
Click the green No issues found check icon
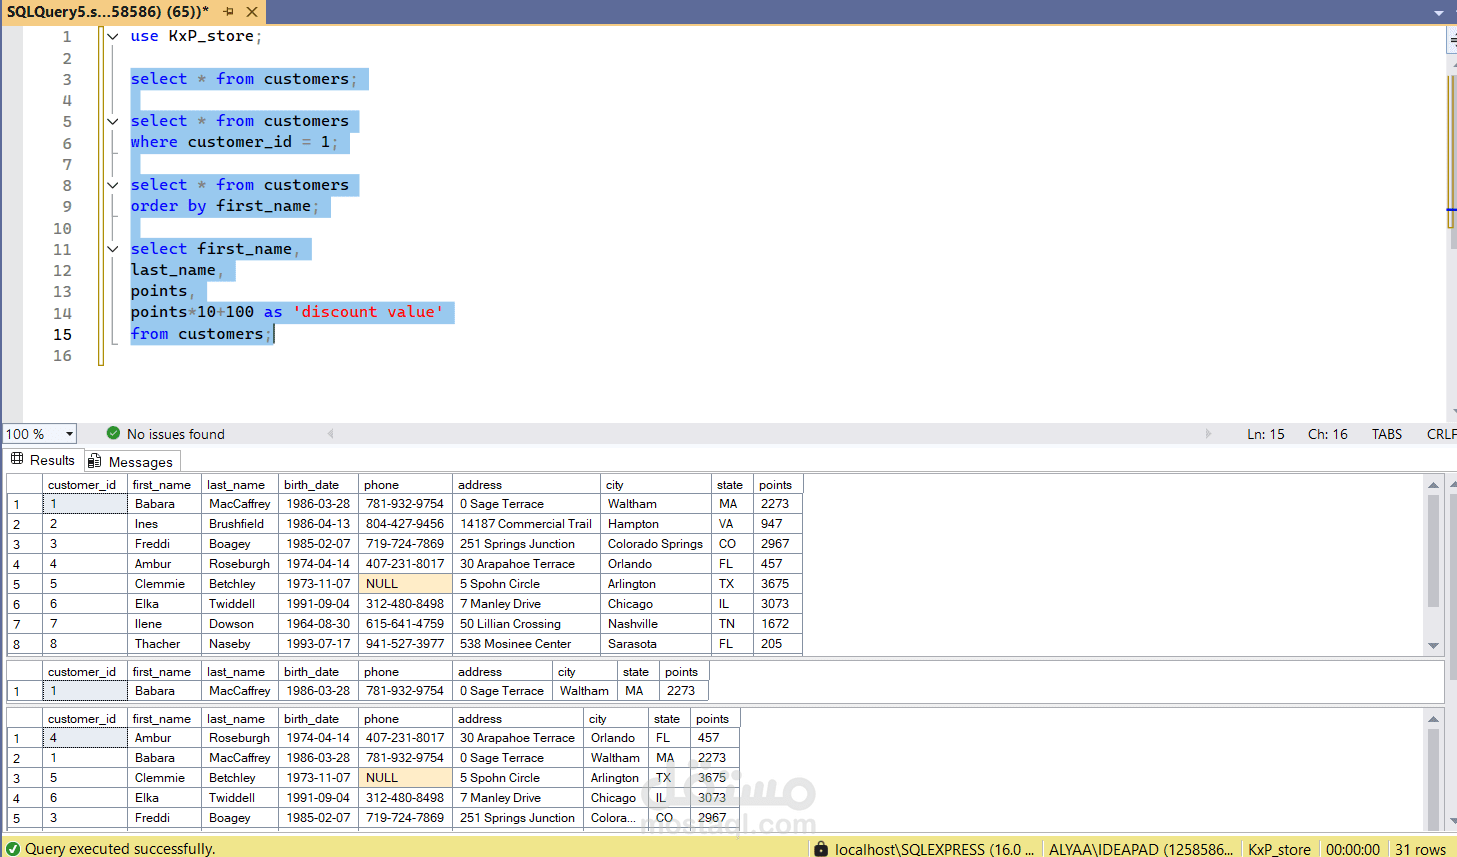click(x=113, y=433)
